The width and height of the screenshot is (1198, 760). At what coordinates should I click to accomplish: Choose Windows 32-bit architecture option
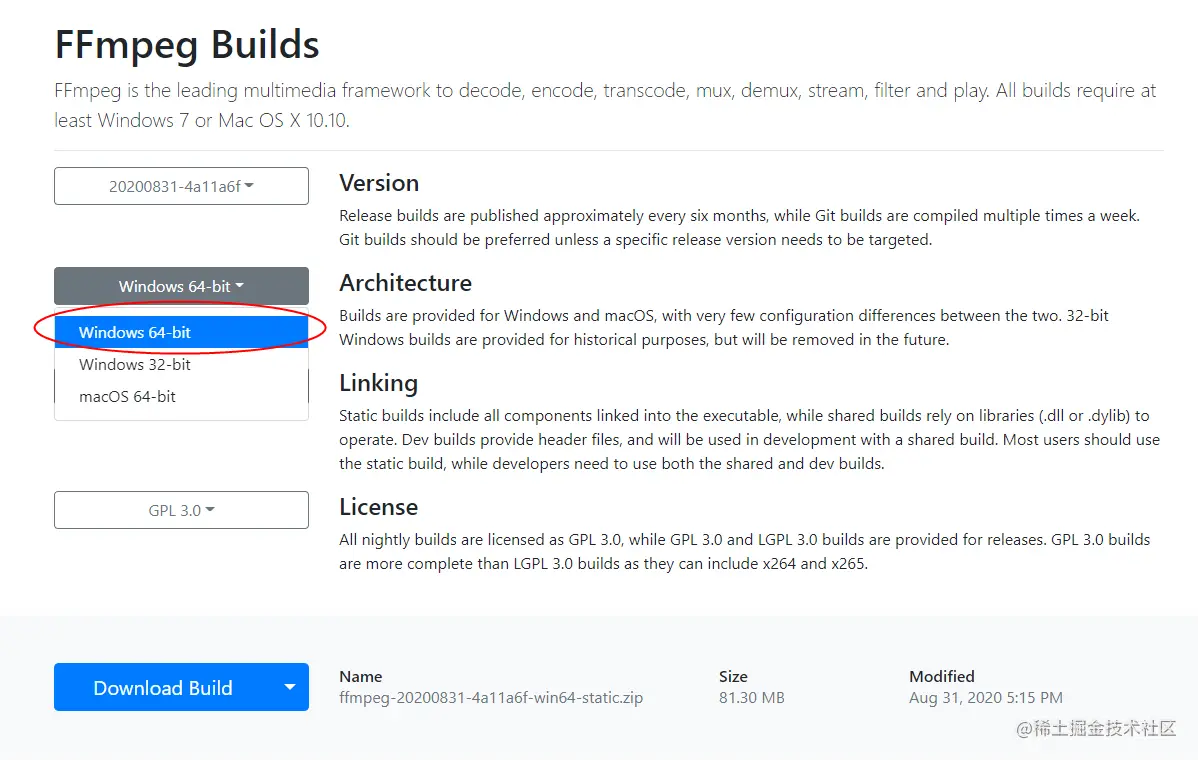click(181, 364)
